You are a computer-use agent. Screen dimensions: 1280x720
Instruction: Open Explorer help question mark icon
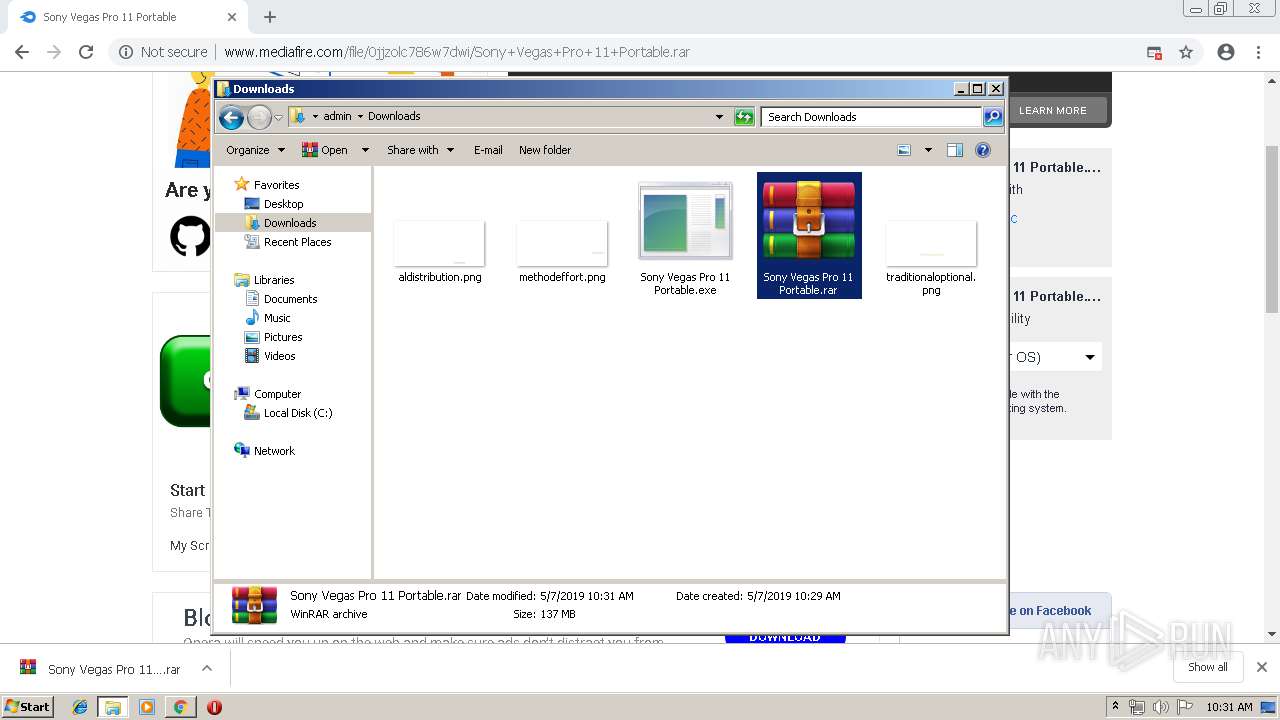983,150
